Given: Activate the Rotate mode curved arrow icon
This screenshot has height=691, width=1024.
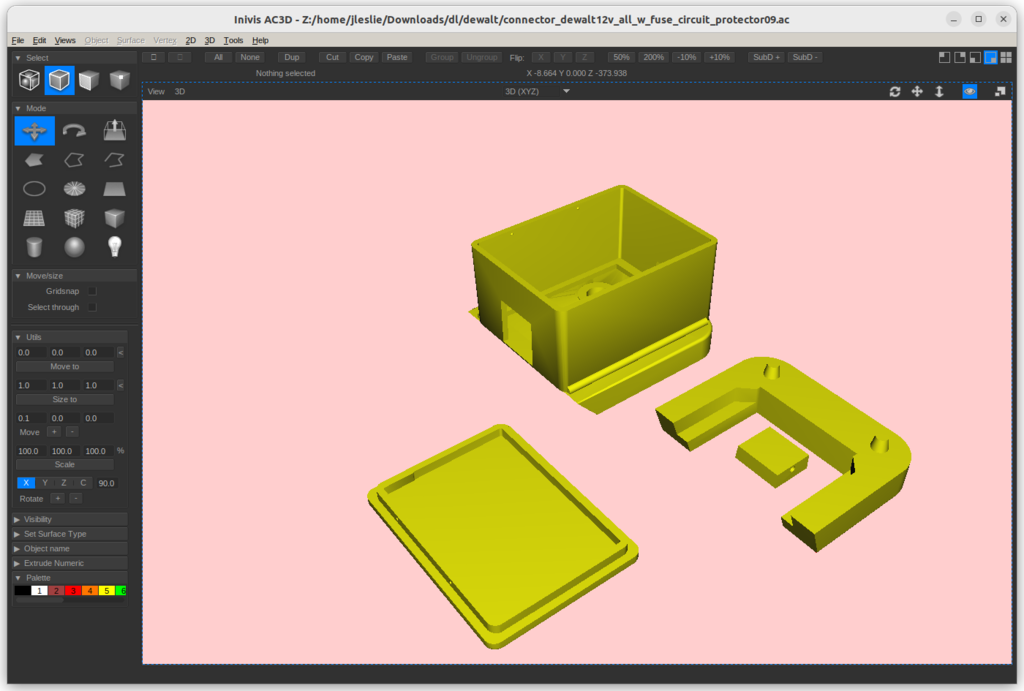Looking at the screenshot, I should [74, 131].
